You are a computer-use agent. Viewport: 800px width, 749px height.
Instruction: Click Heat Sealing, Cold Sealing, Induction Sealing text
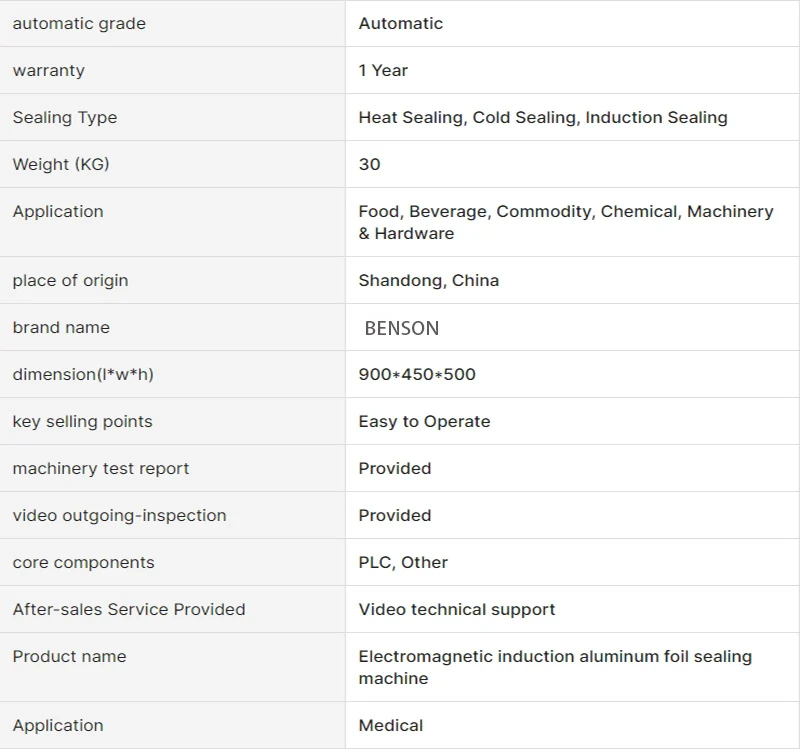click(x=543, y=117)
